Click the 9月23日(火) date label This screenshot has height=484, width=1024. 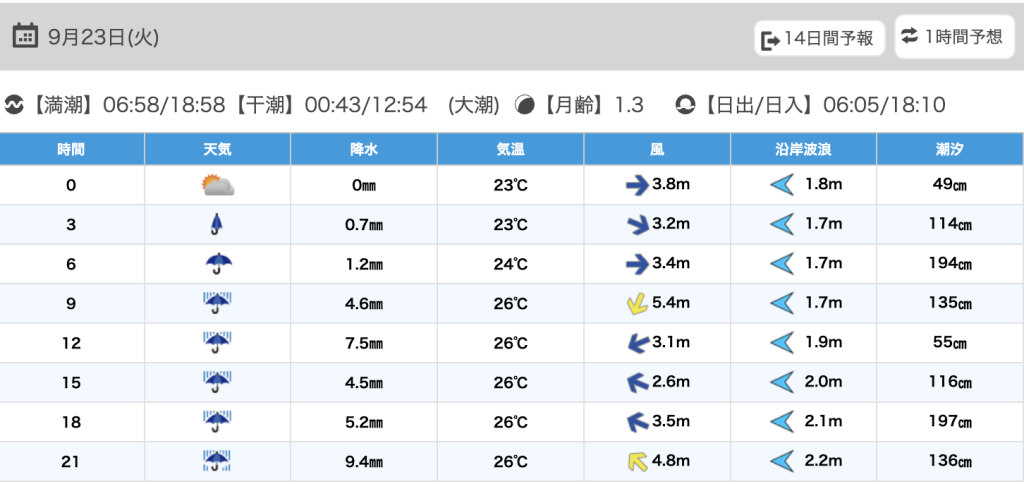[x=103, y=38]
